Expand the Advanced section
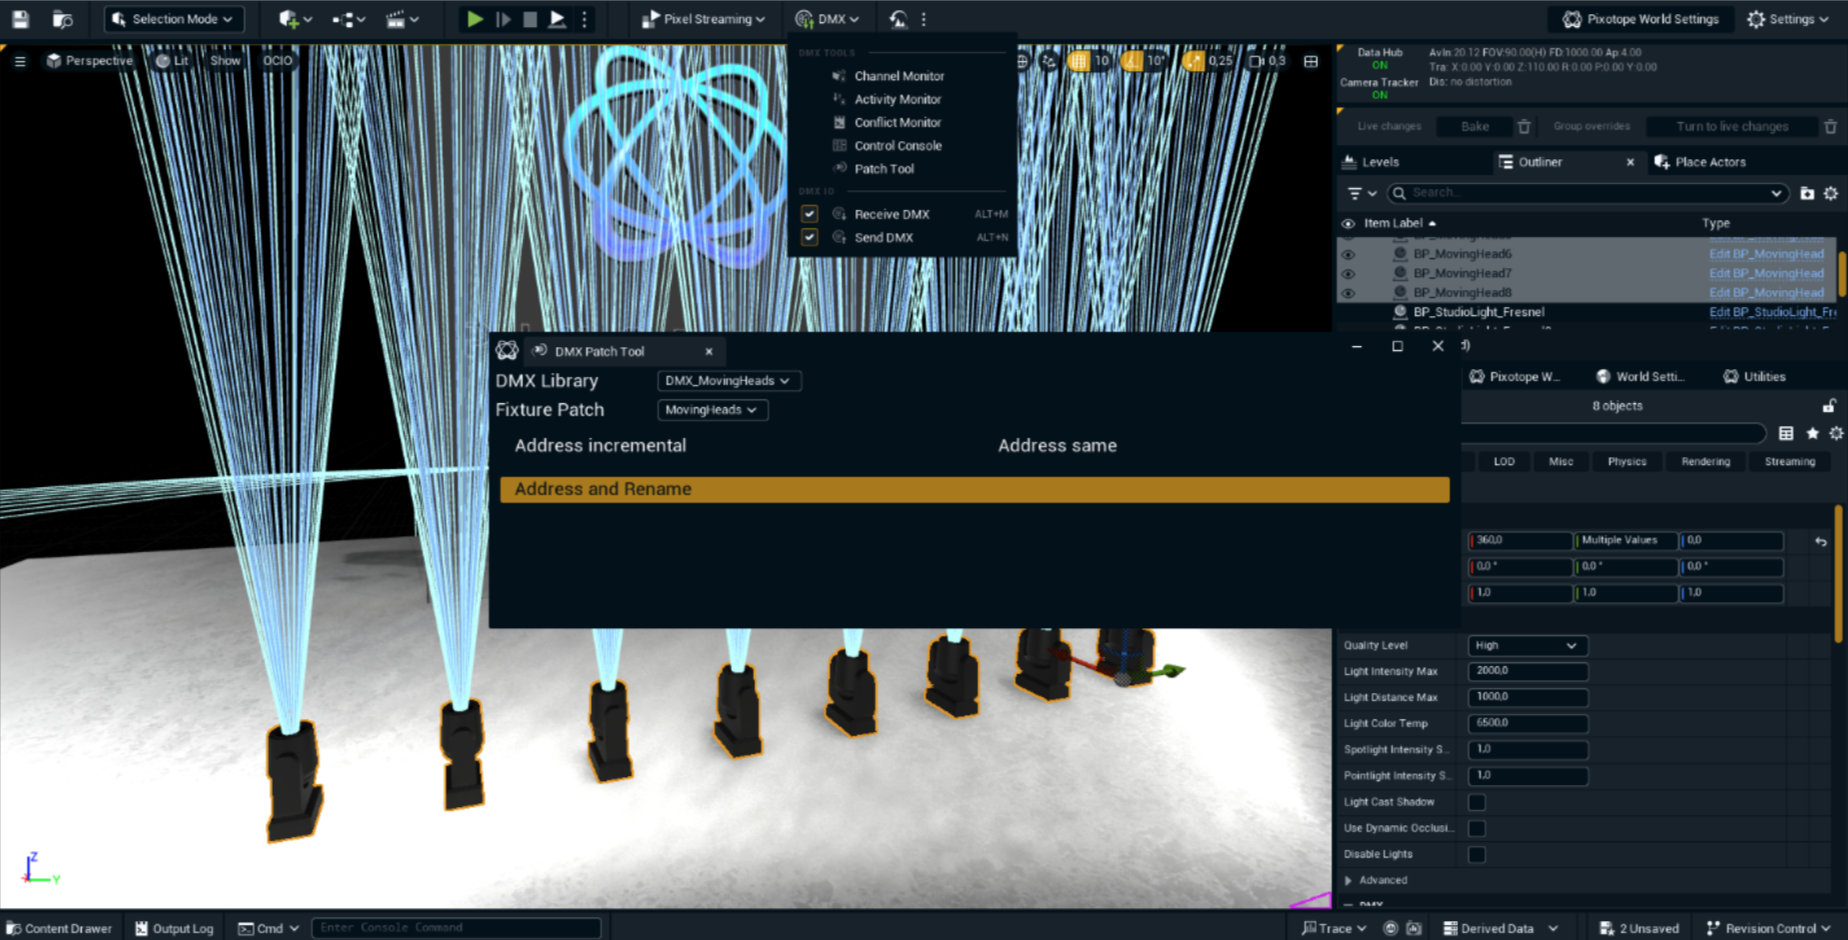The image size is (1848, 940). click(x=1349, y=880)
